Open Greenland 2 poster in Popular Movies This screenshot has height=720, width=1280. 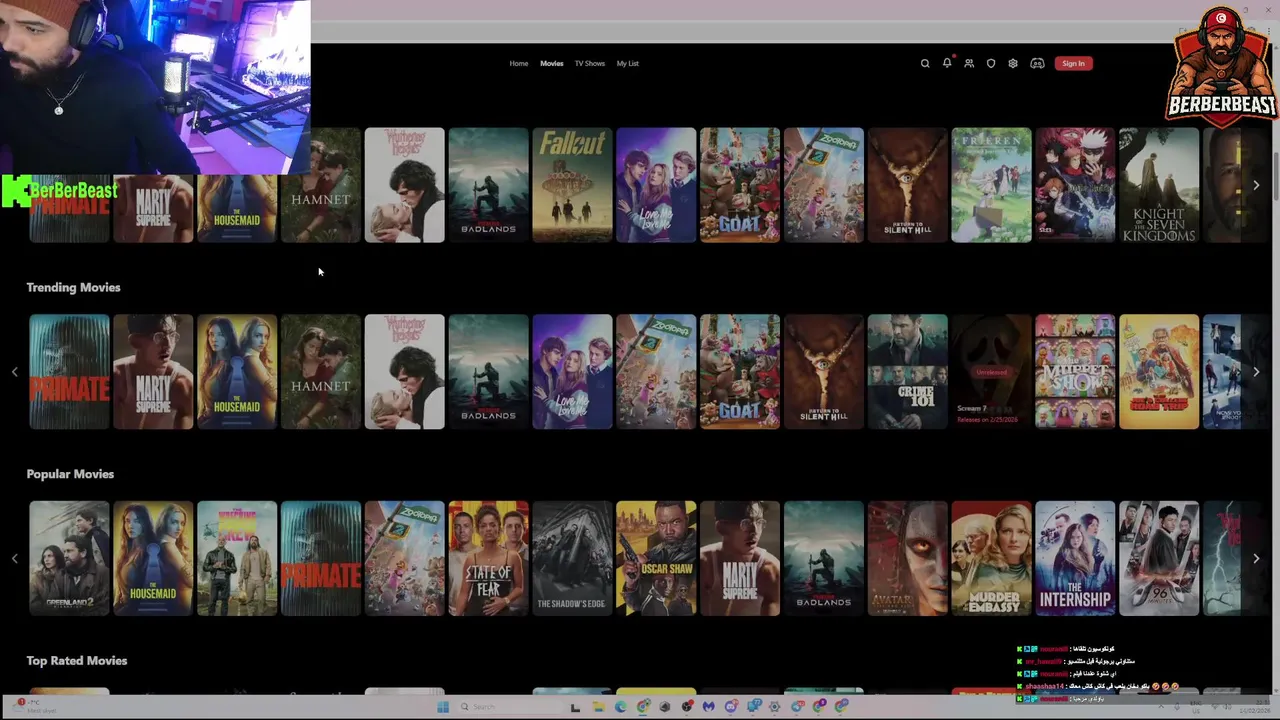coord(69,559)
